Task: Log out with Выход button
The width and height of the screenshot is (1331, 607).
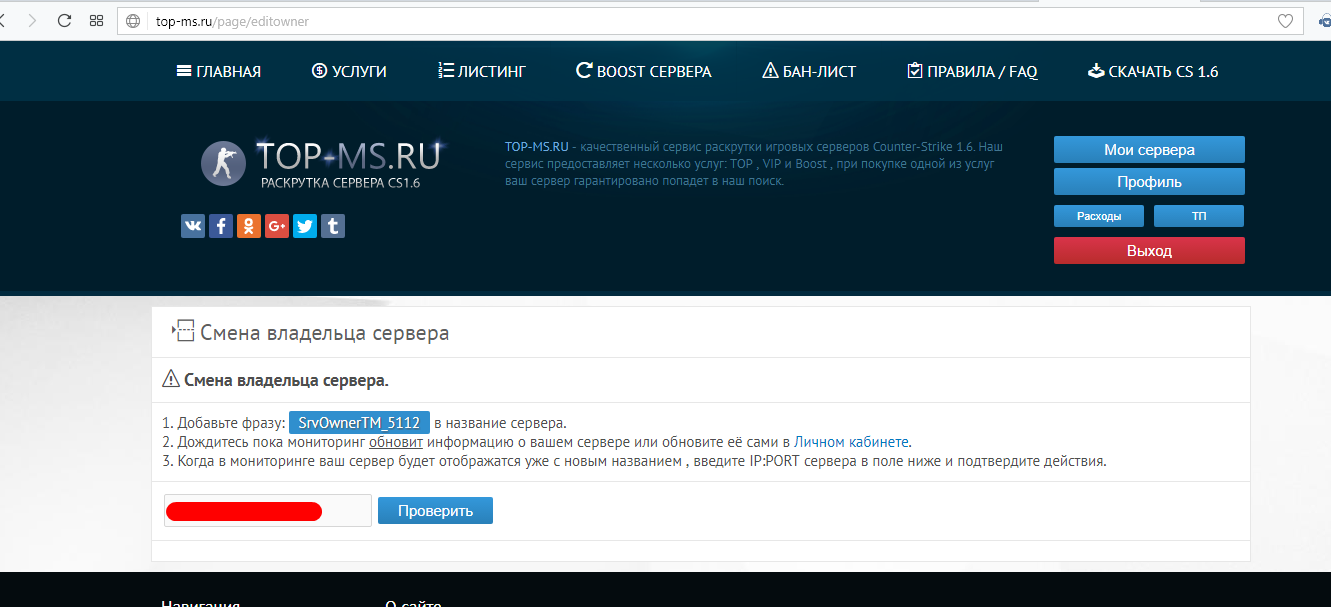Action: click(1149, 251)
